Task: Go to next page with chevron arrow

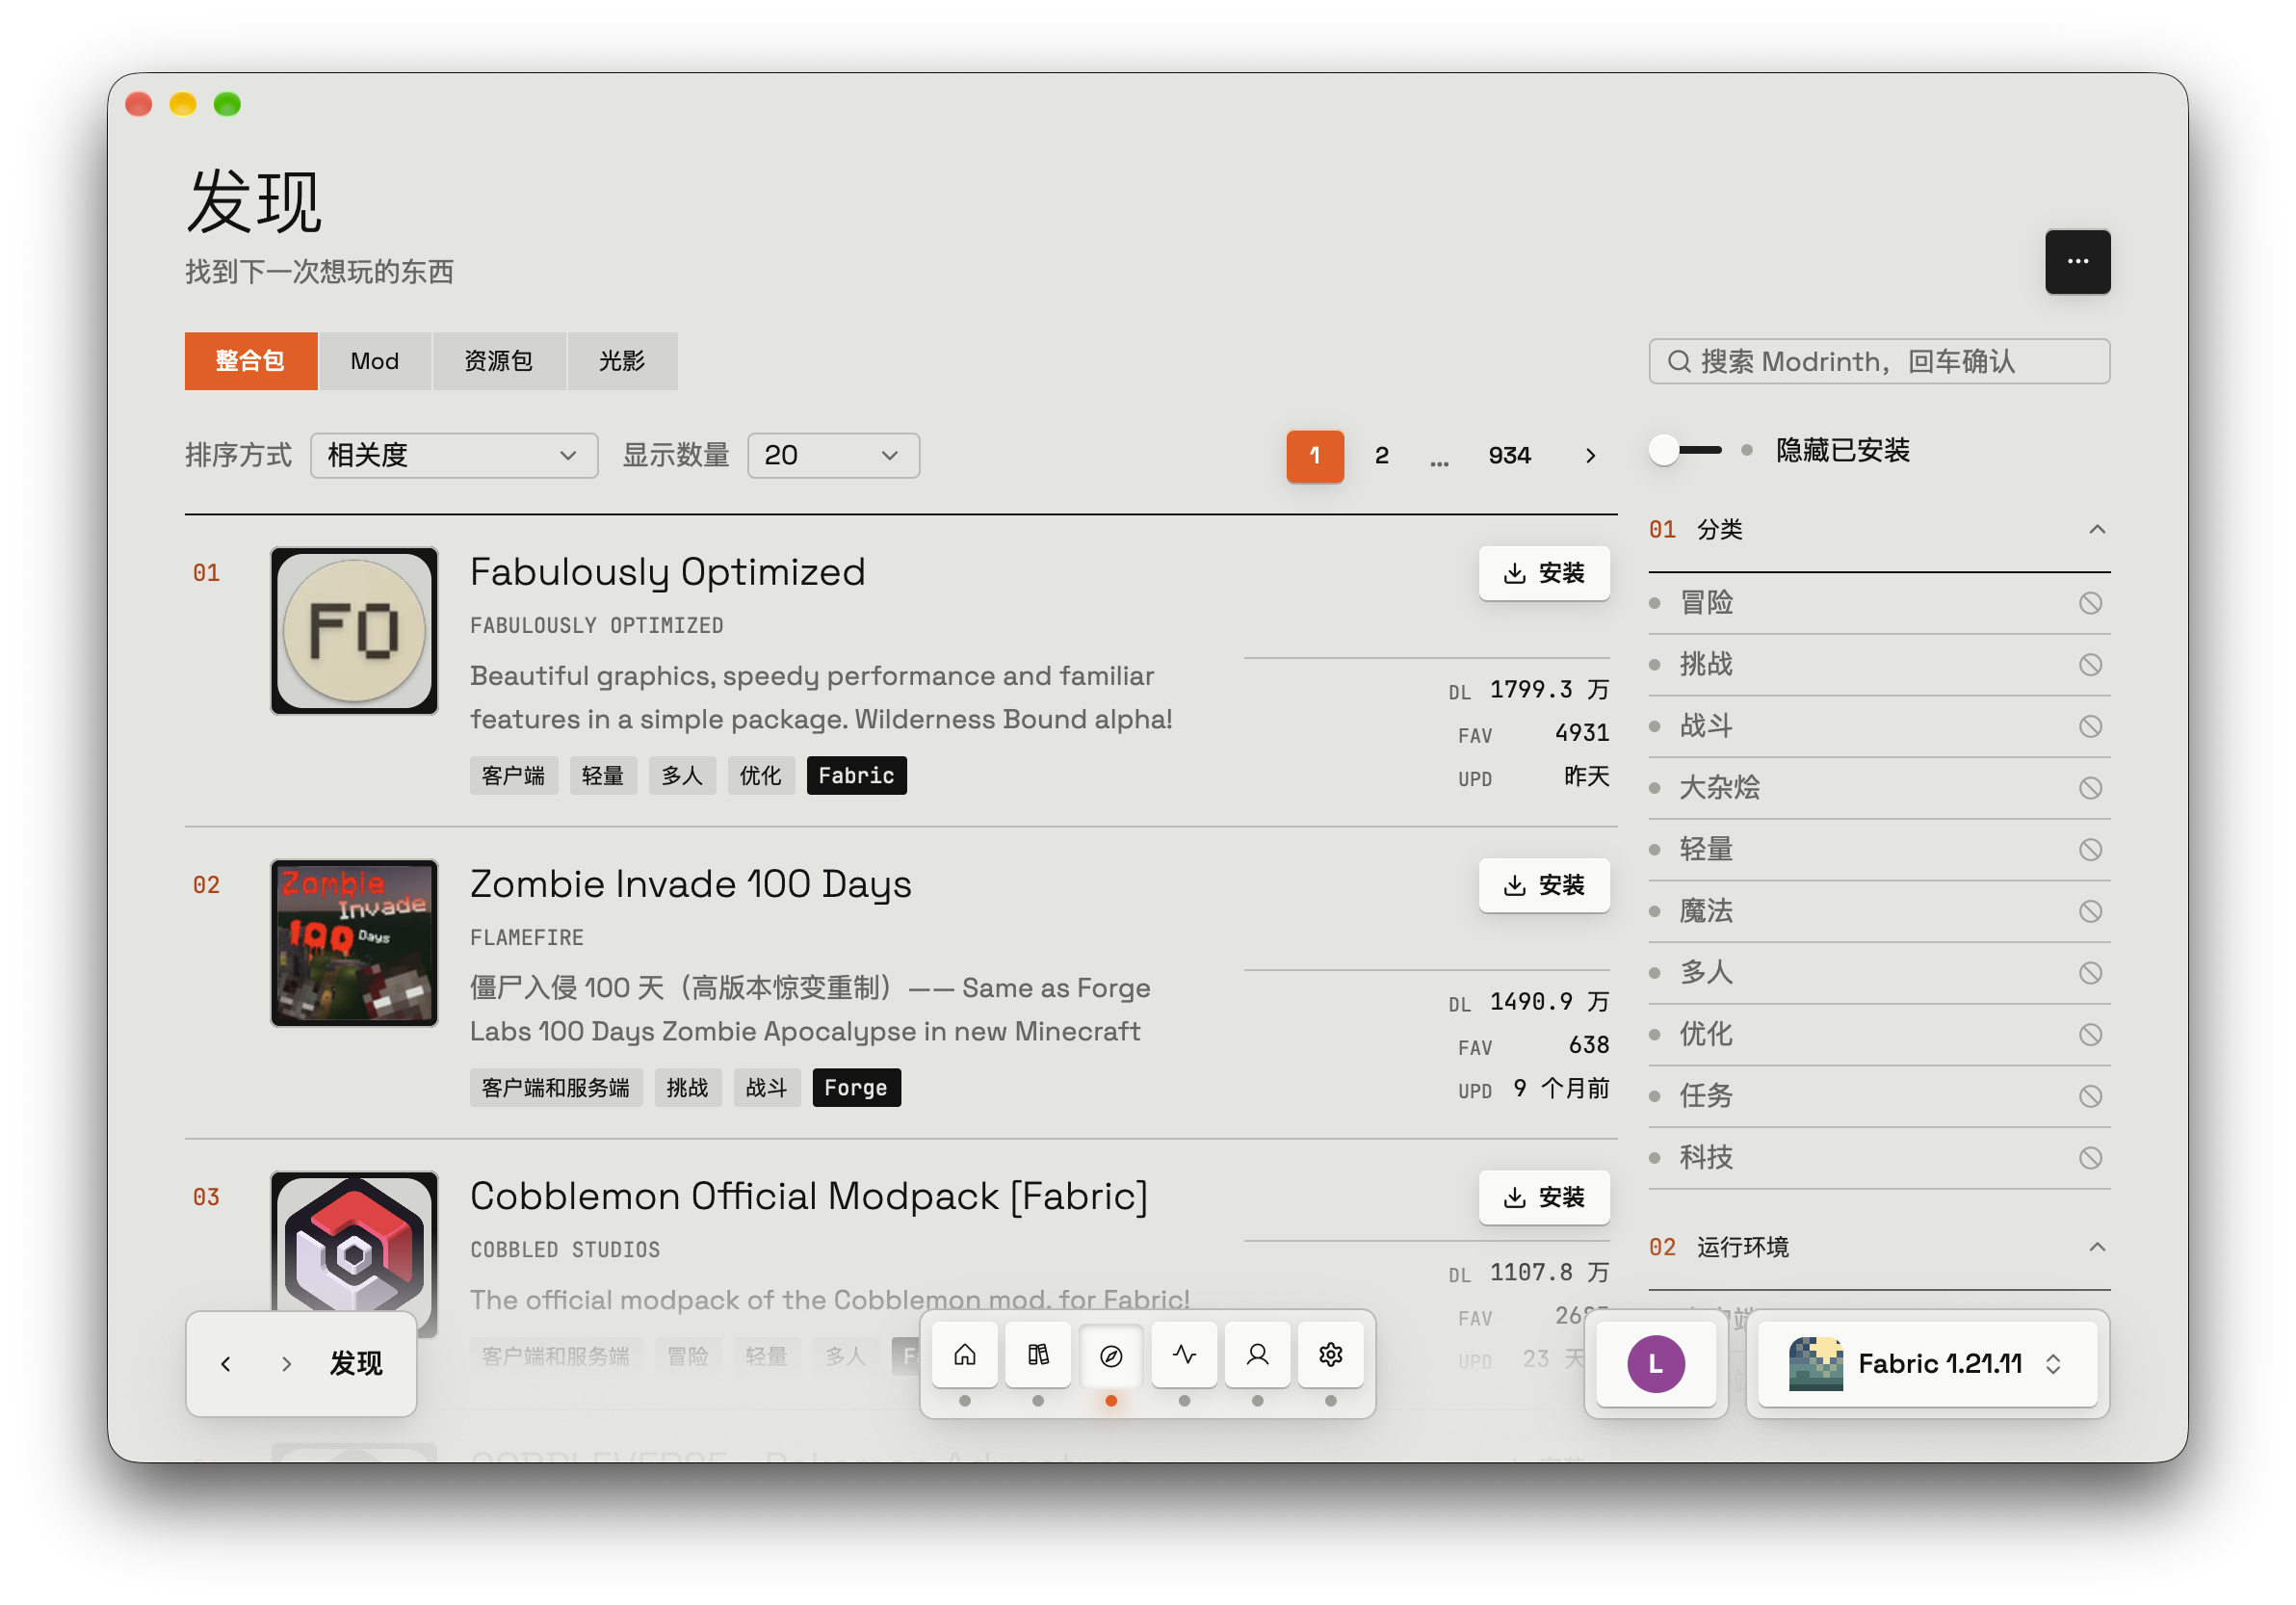Action: (x=1590, y=456)
